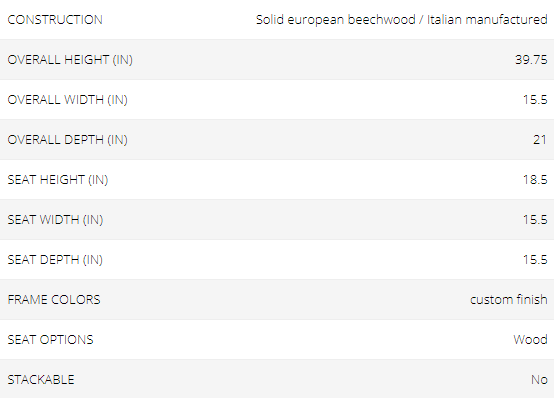Click the STACKABLE label
Viewport: 554px width, 398px height.
pos(41,380)
